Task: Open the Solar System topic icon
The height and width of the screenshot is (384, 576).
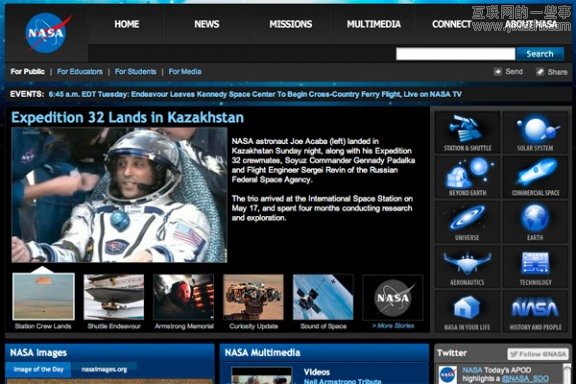Action: [535, 133]
